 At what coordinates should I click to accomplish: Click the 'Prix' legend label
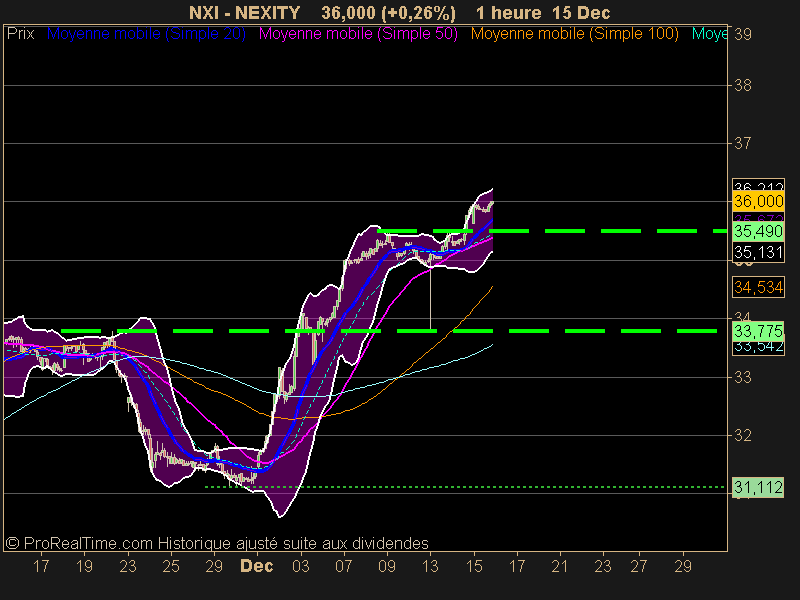coord(20,34)
